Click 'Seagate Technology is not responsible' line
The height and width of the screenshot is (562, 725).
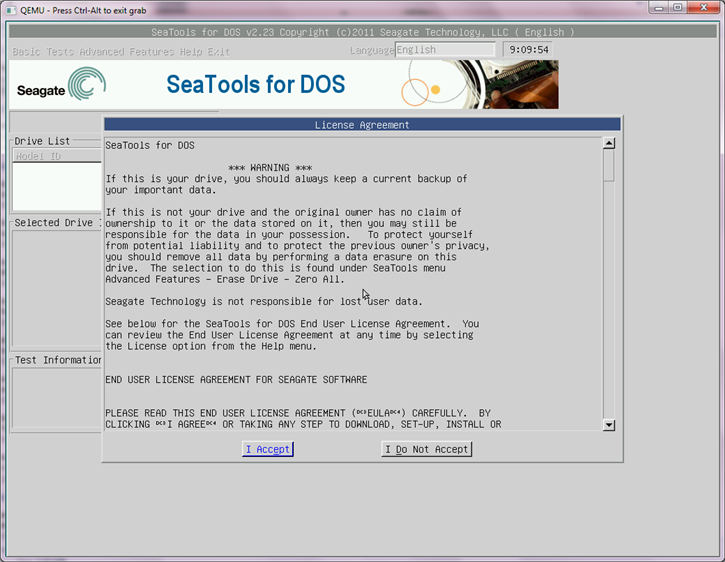264,302
